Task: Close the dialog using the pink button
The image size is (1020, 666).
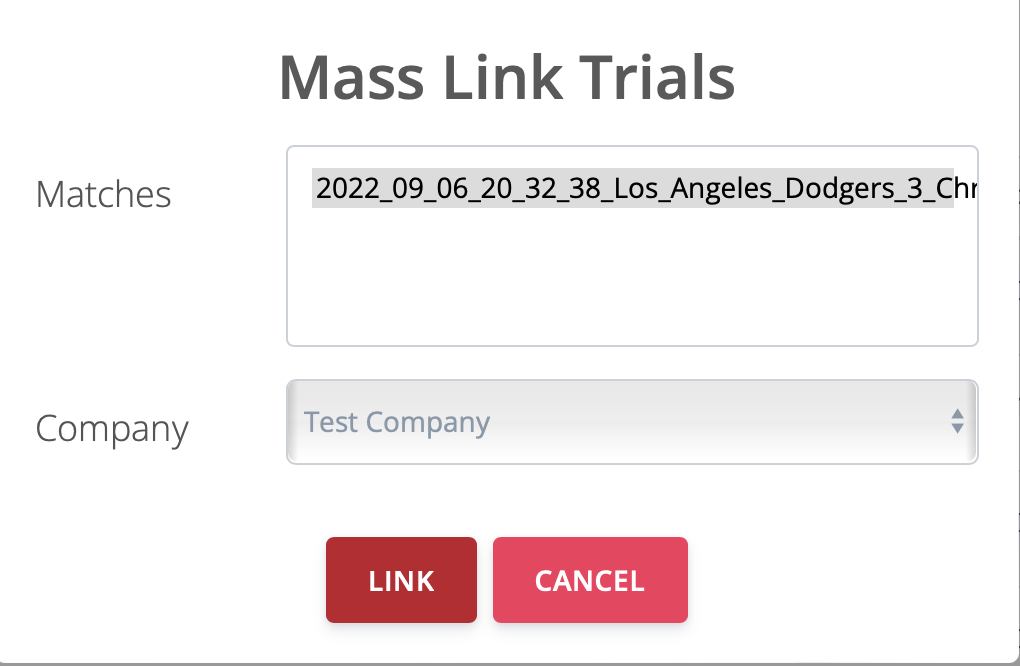Action: click(x=590, y=580)
